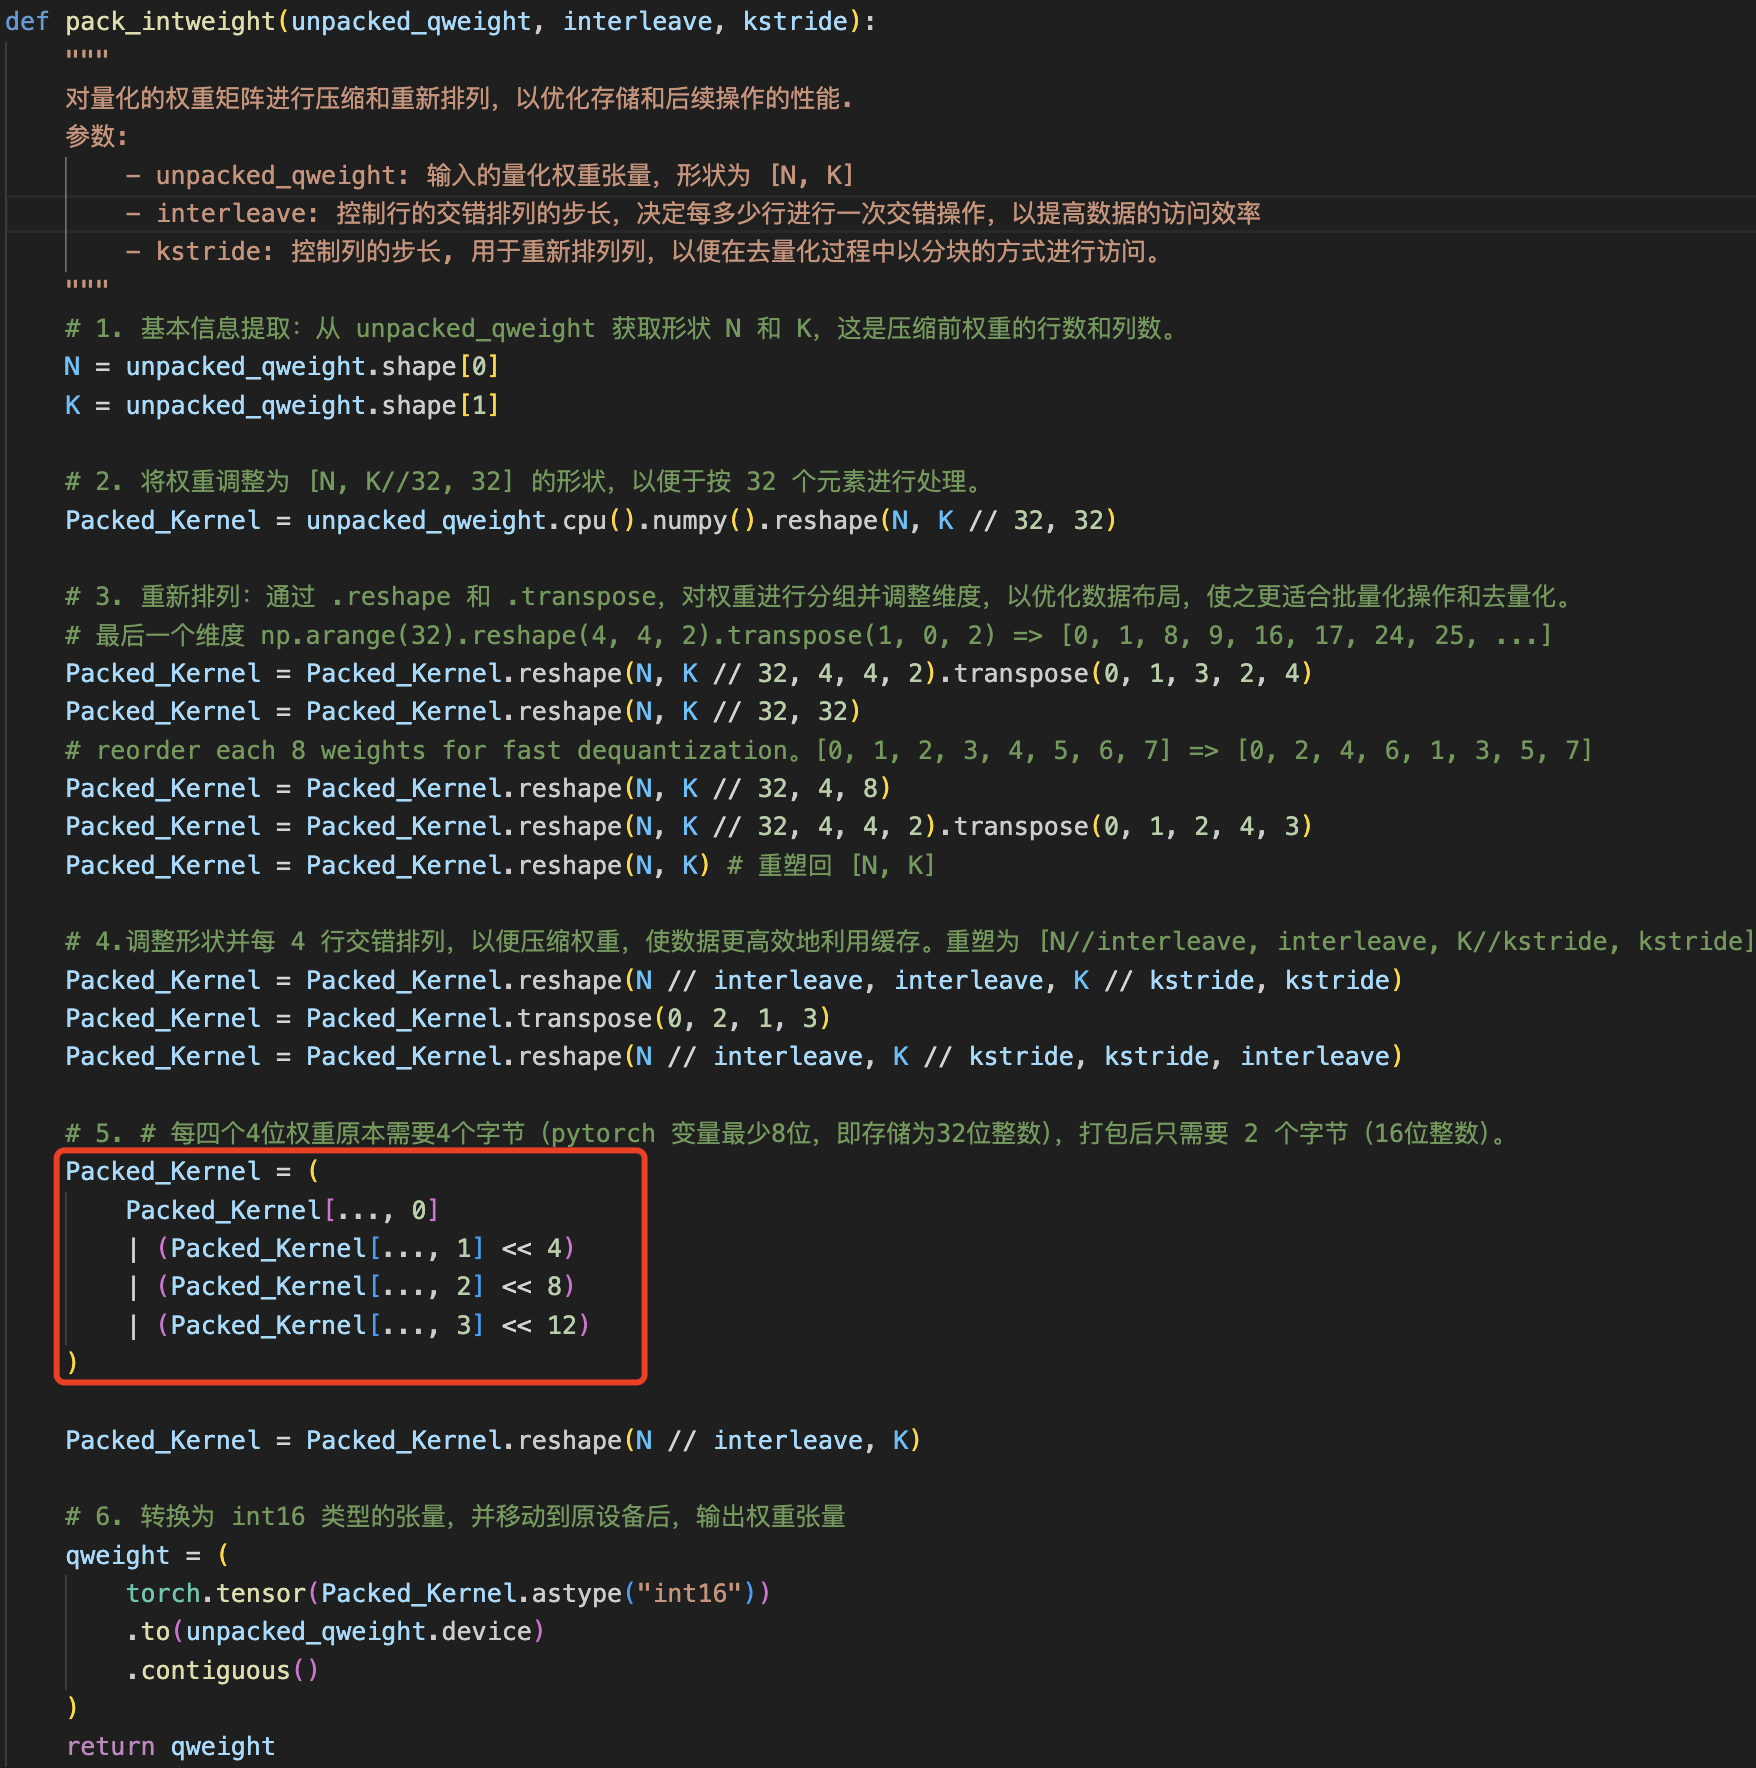Click the '<< 4' shift line

click(x=351, y=1248)
